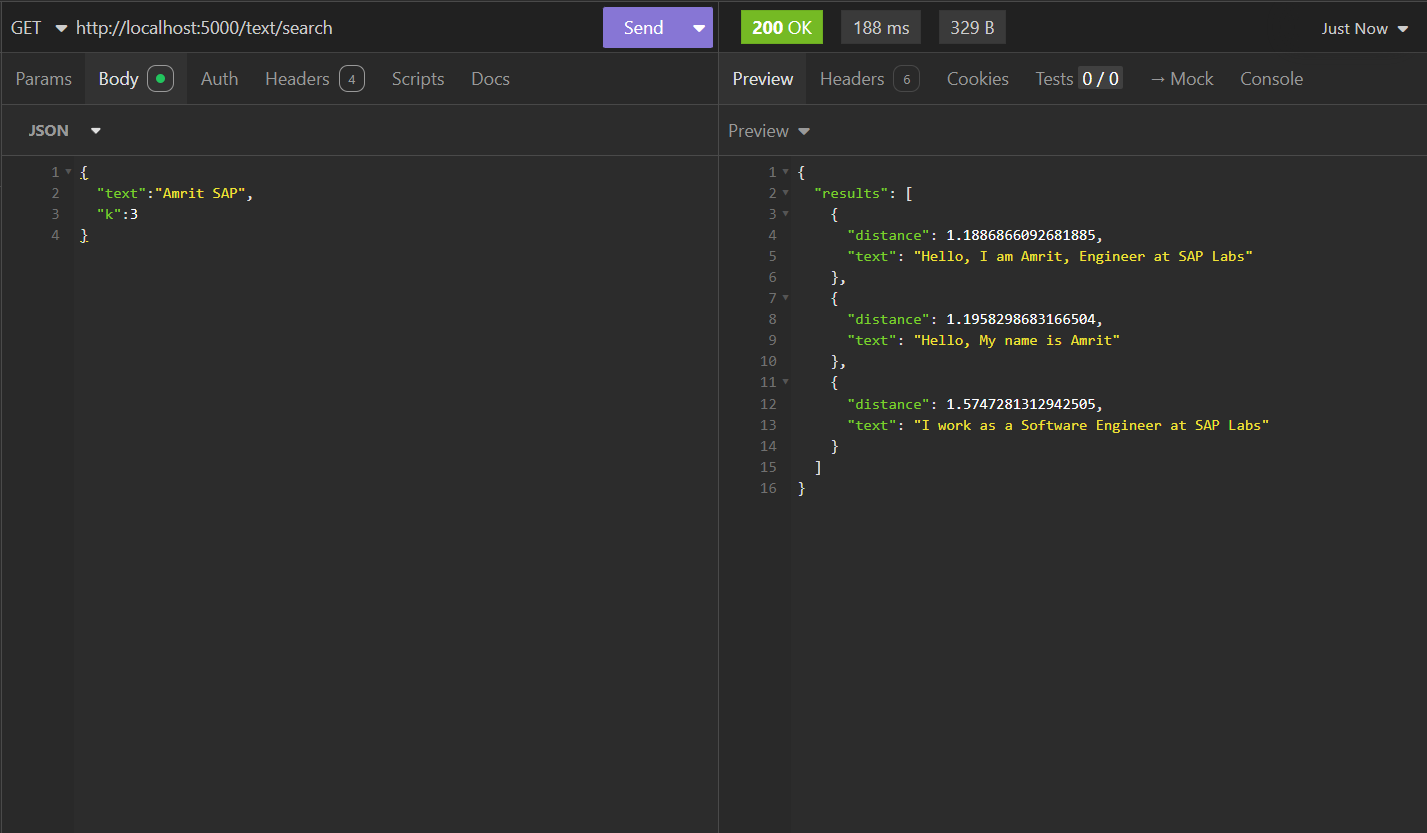Click the Send button

point(643,28)
